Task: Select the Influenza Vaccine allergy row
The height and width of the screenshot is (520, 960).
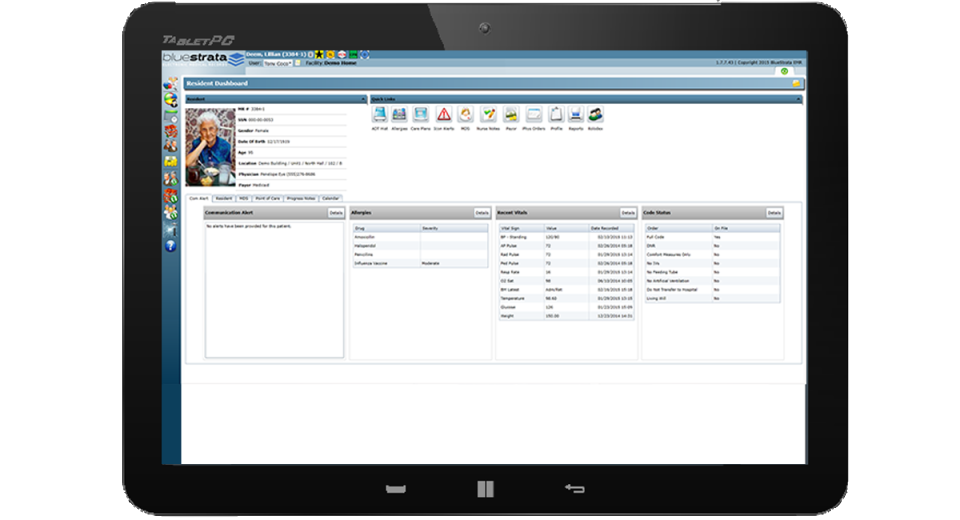Action: [420, 263]
